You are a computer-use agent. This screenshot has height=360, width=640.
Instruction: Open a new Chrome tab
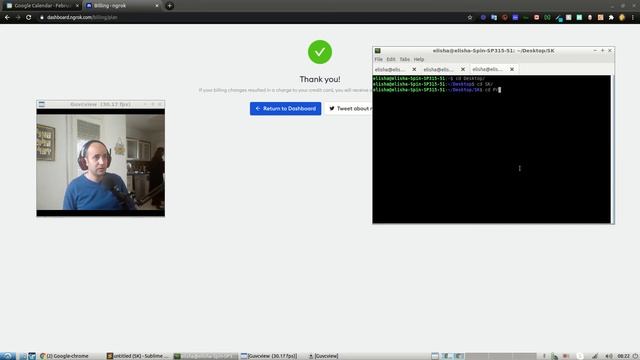pyautogui.click(x=169, y=6)
